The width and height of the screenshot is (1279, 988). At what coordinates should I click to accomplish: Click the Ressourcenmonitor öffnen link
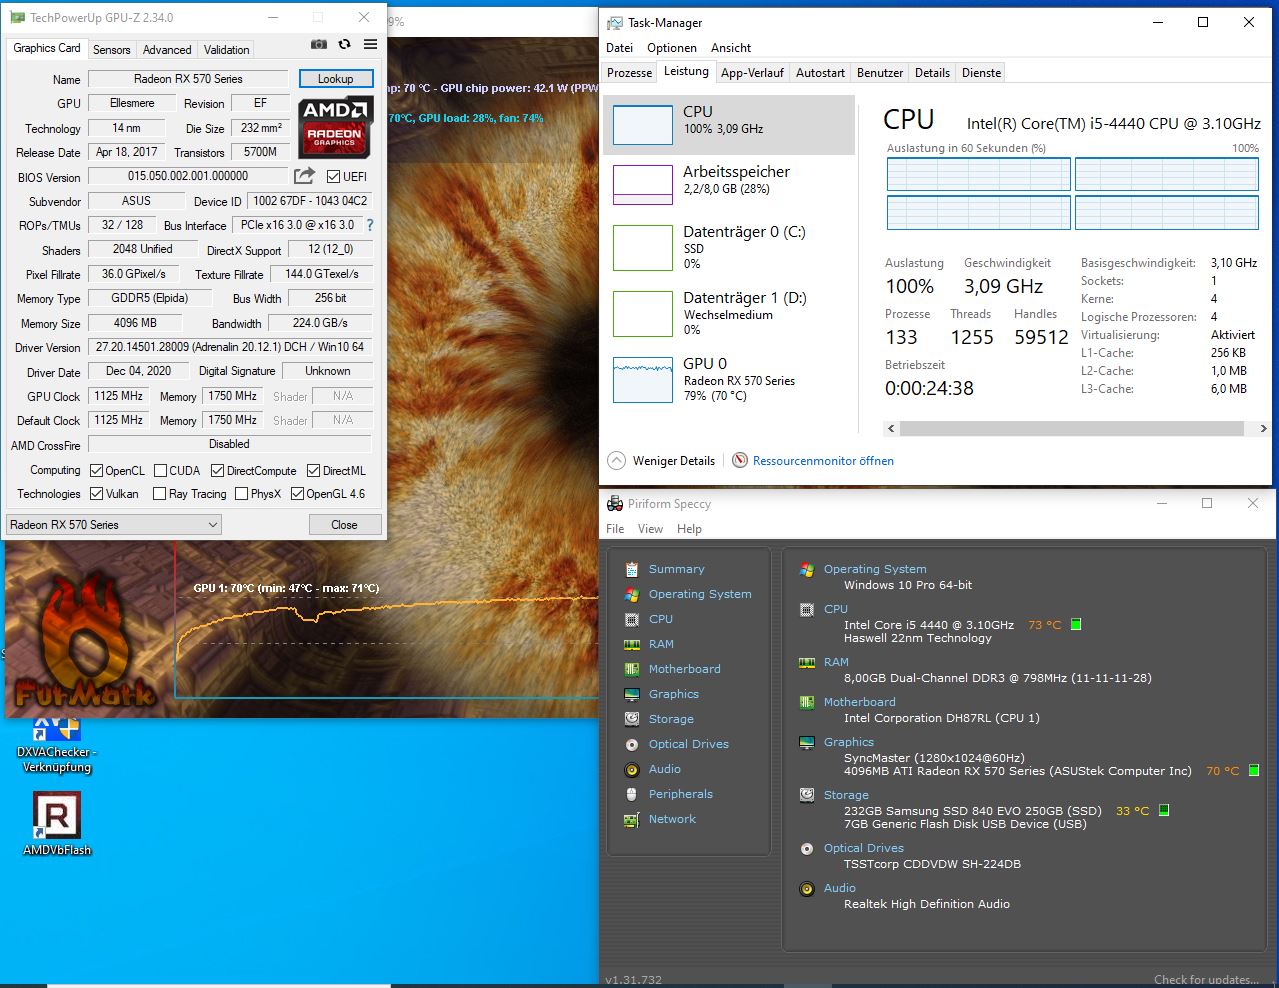(823, 461)
